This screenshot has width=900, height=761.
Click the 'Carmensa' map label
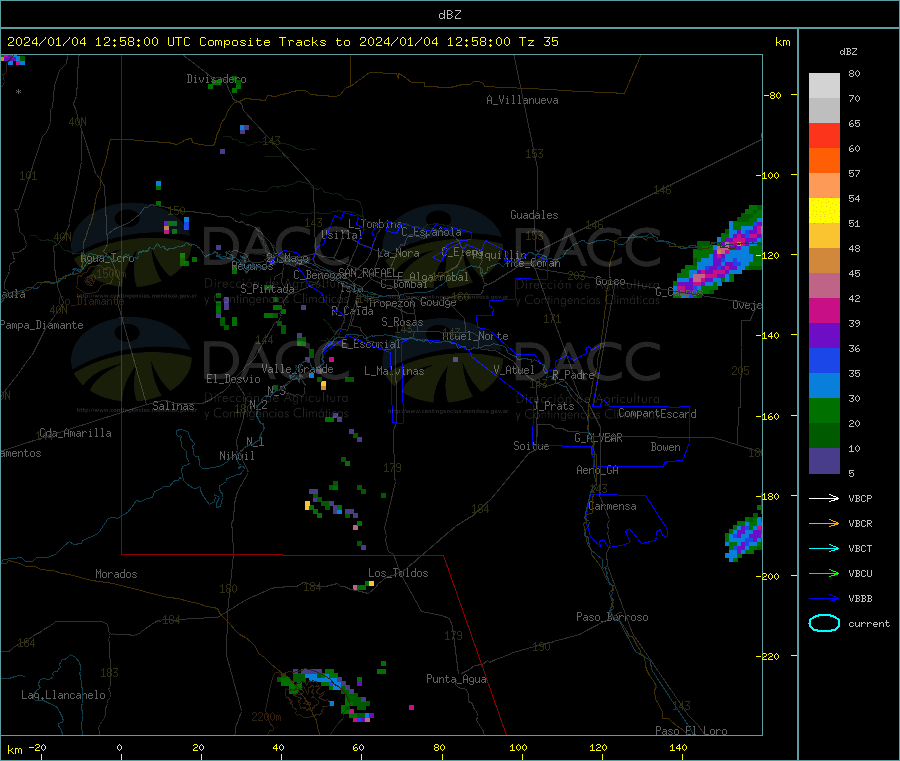[612, 507]
